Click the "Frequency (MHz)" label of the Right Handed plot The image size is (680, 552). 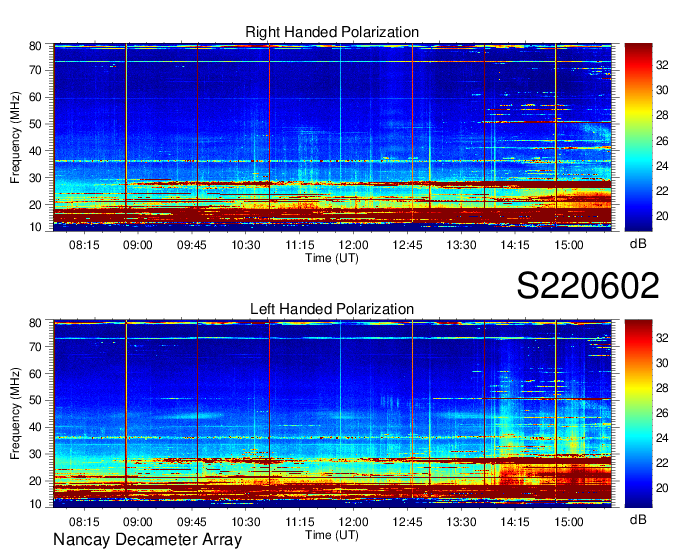click(15, 137)
